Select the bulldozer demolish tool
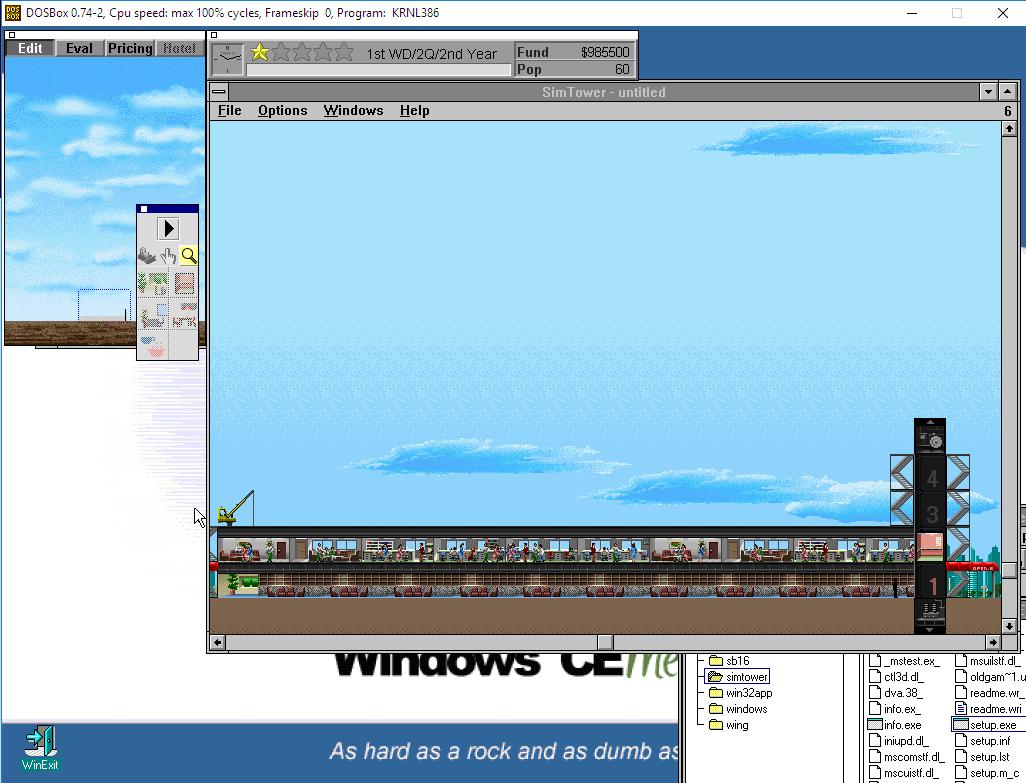1026x783 pixels. point(147,256)
